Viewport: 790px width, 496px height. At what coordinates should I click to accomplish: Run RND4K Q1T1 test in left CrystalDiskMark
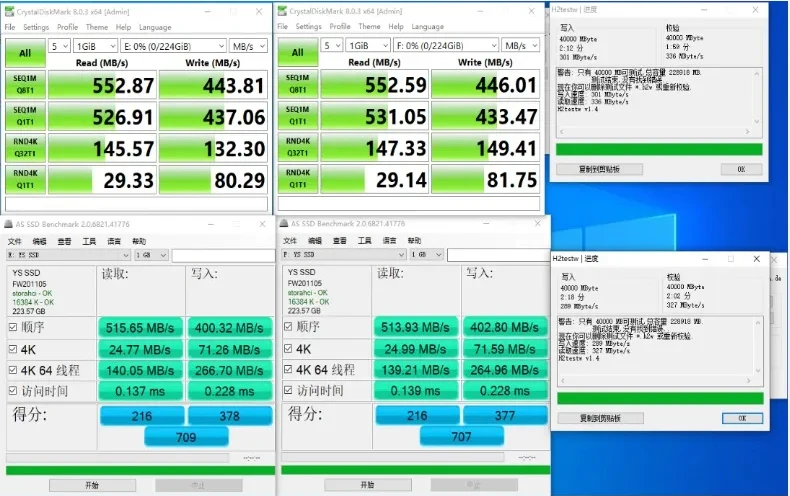(24, 180)
